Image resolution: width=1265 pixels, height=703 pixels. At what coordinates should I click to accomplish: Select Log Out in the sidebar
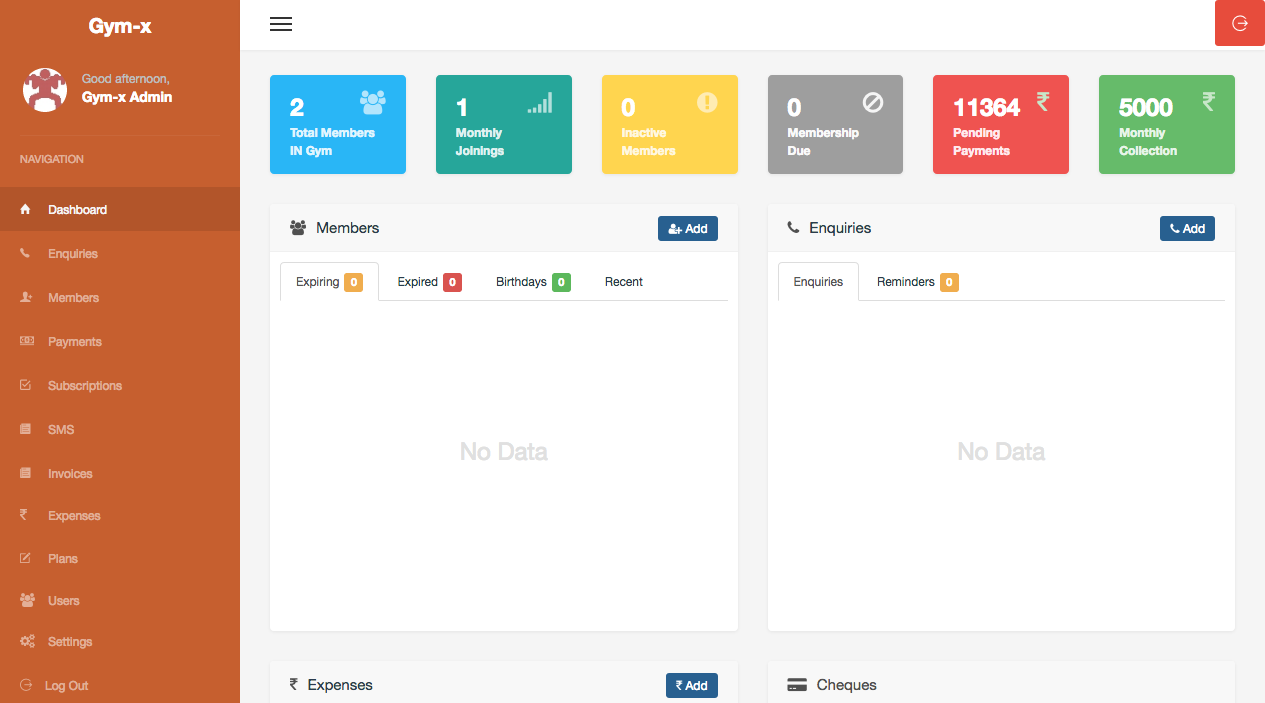[66, 686]
